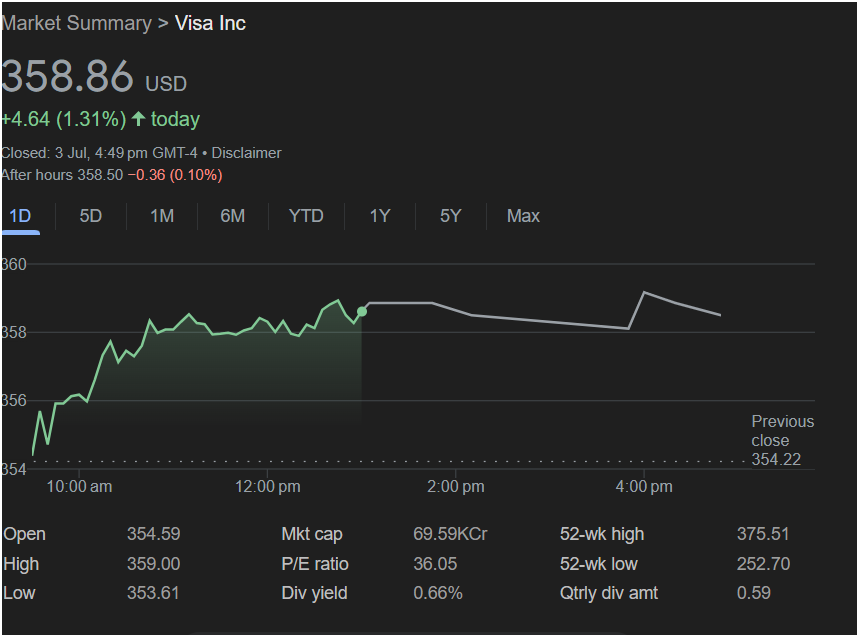Viewport: 859px width, 637px height.
Task: Click the 4:00 pm axis label
Action: [x=644, y=486]
